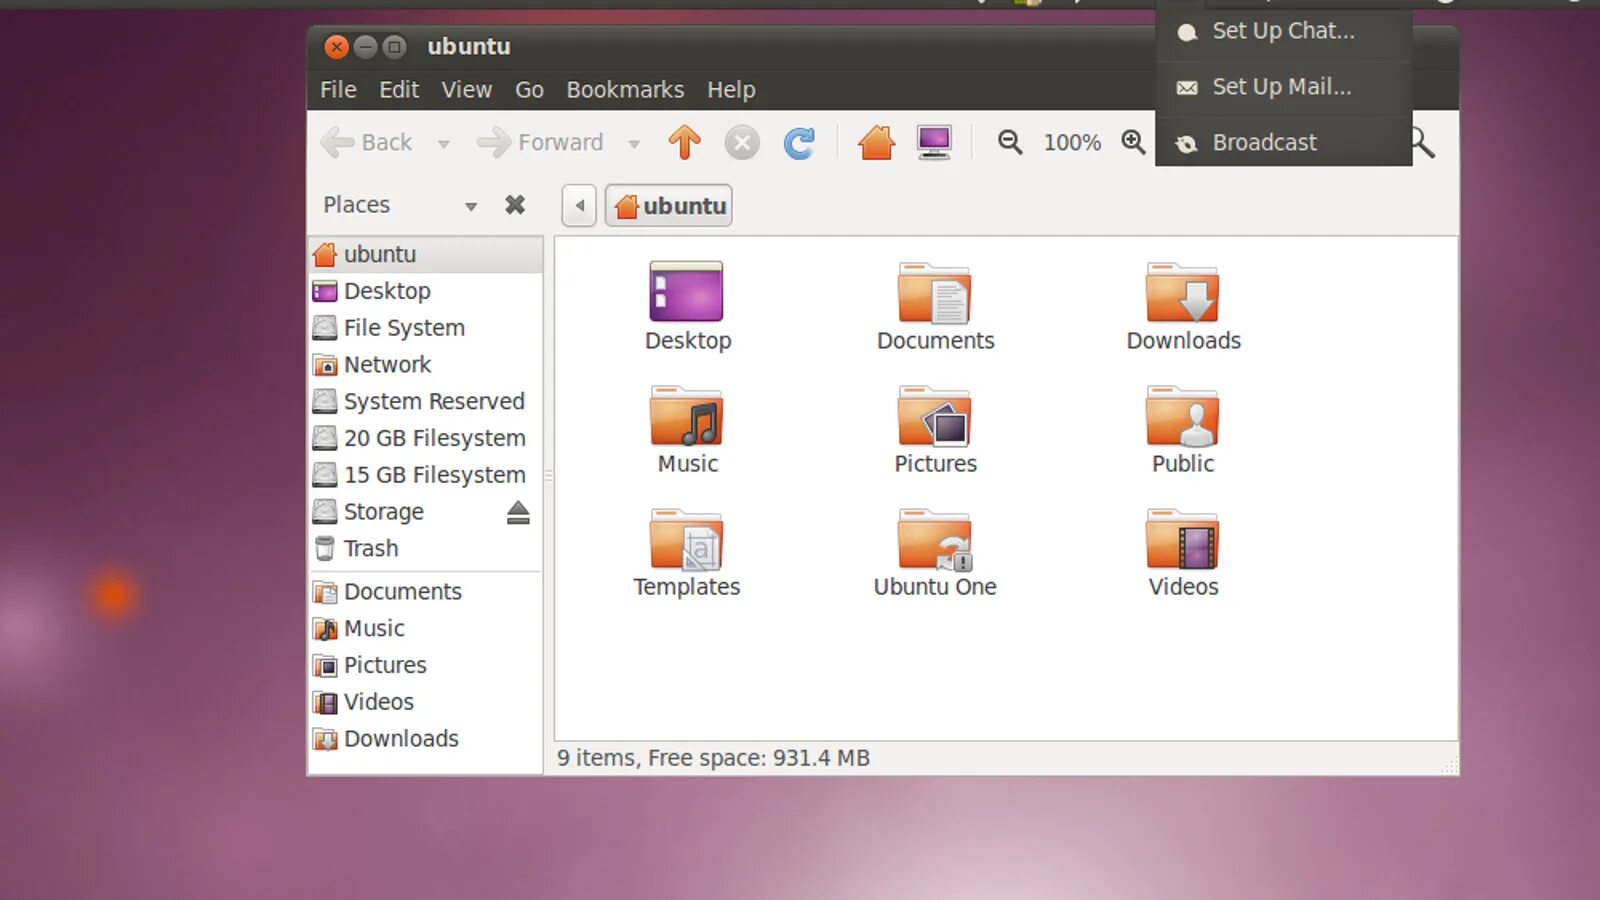Open Videos bookmark in sidebar
The height and width of the screenshot is (900, 1600).
tap(426, 702)
